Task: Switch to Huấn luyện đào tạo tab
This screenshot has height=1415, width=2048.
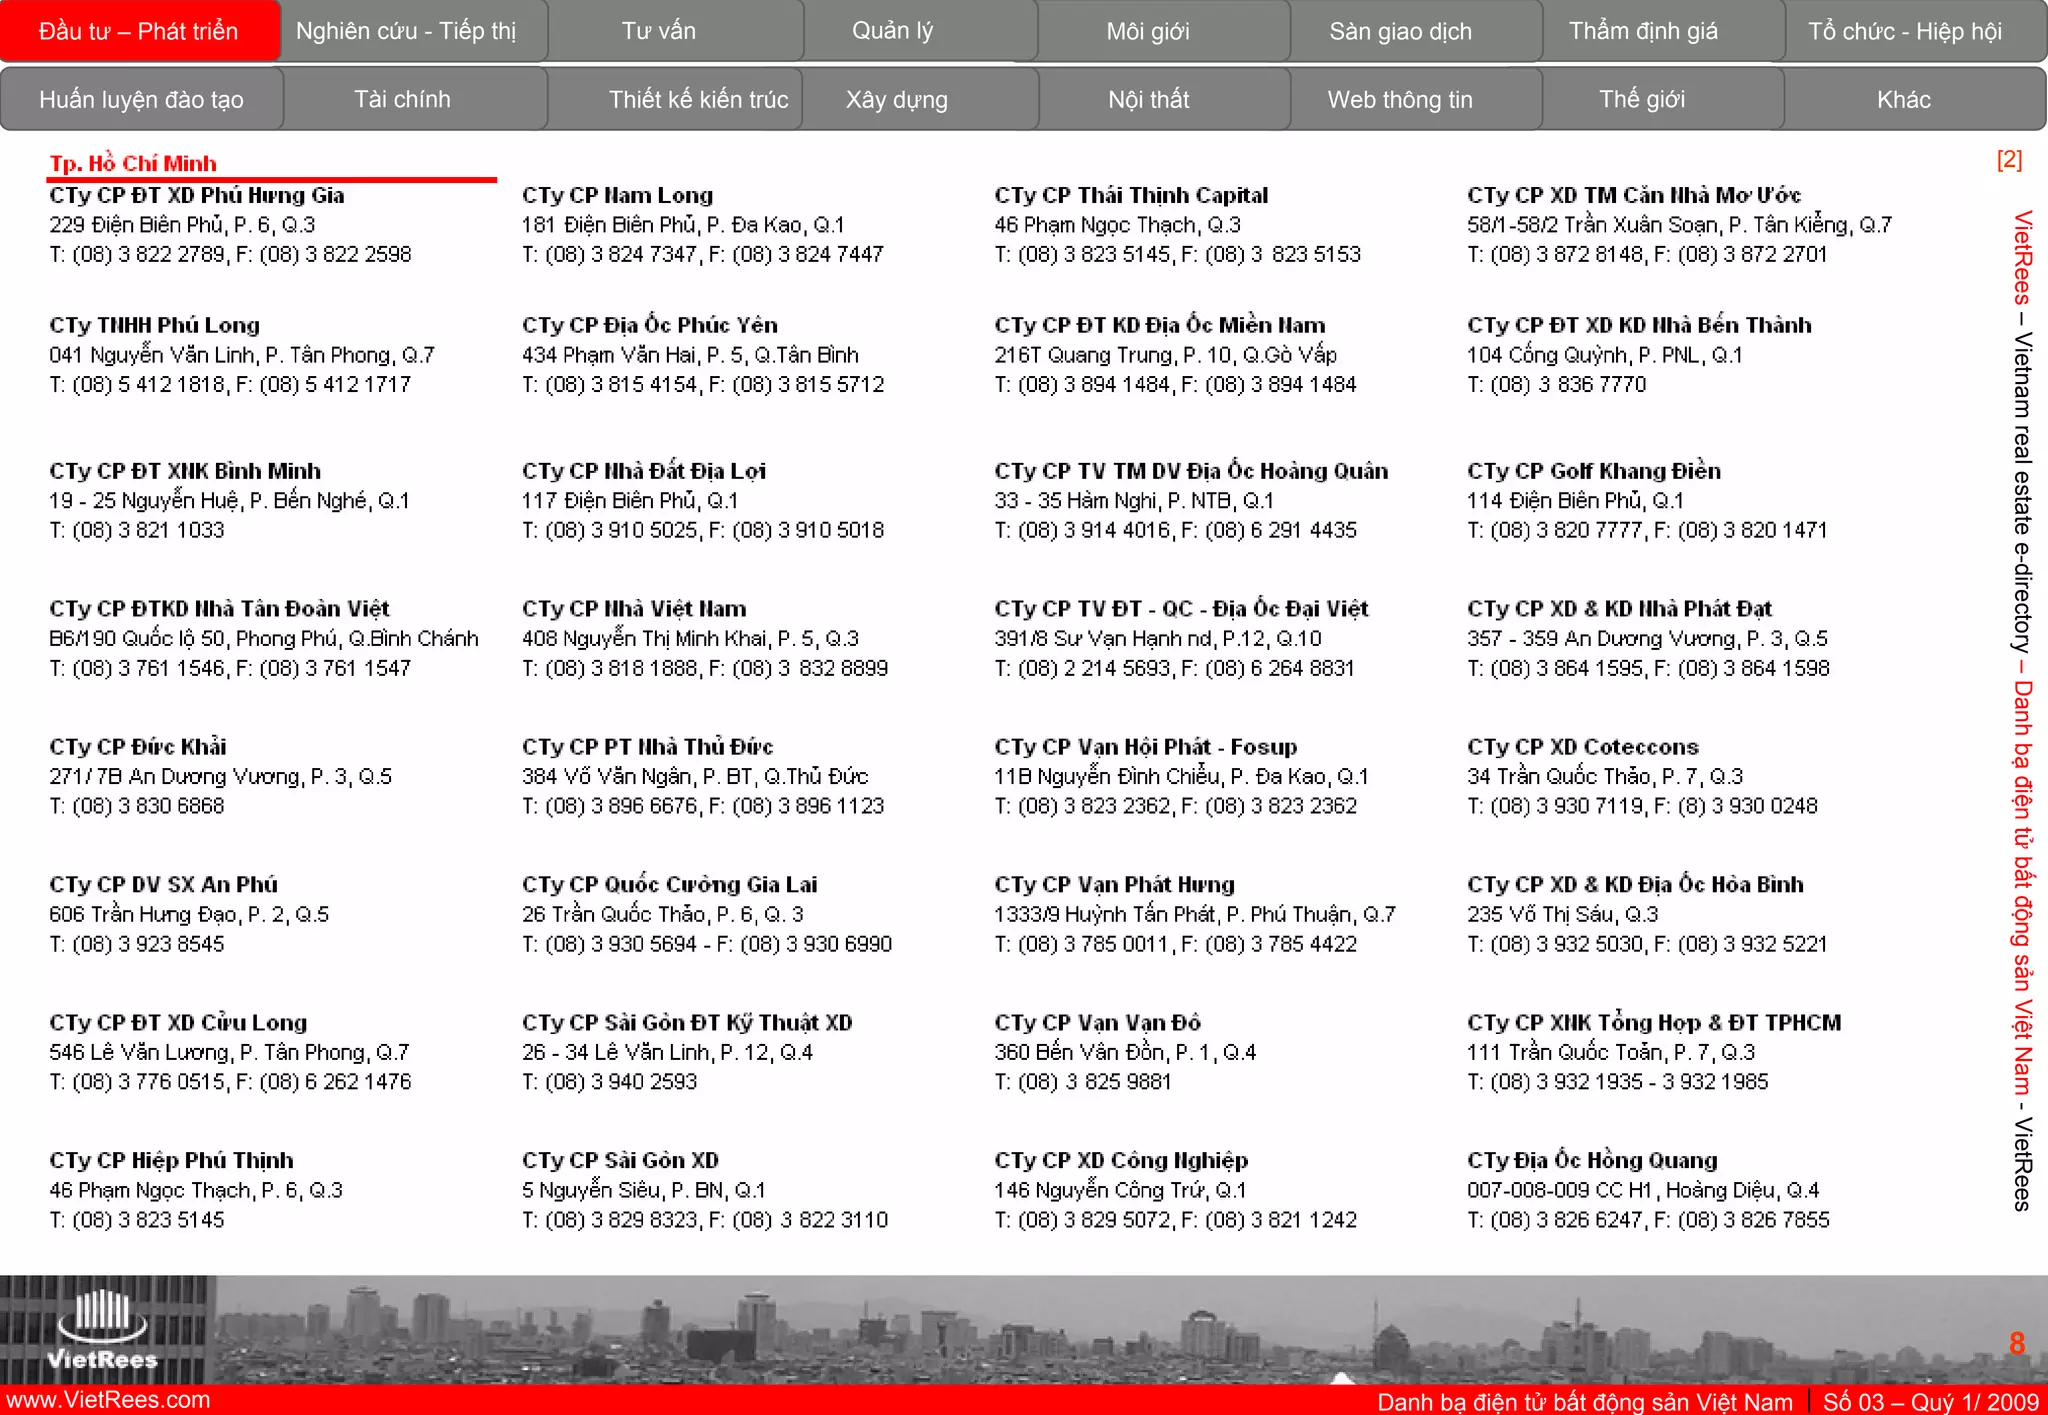Action: tap(141, 99)
